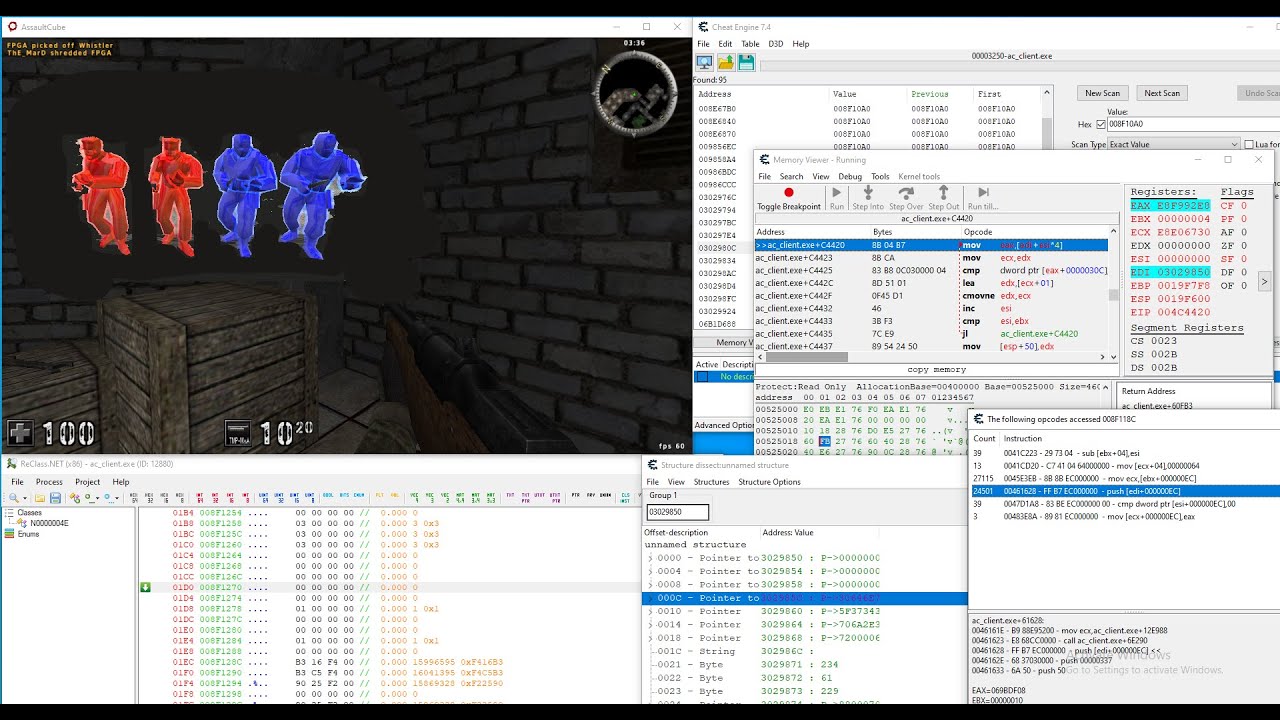Expand the registers side arrow in Memory Viewer
1280x720 pixels.
(1264, 282)
